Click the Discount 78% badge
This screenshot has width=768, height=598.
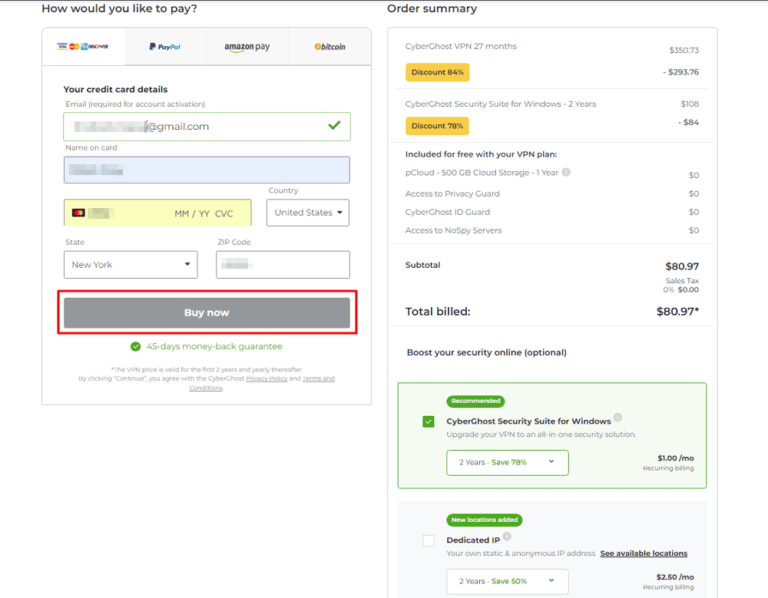pyautogui.click(x=437, y=126)
